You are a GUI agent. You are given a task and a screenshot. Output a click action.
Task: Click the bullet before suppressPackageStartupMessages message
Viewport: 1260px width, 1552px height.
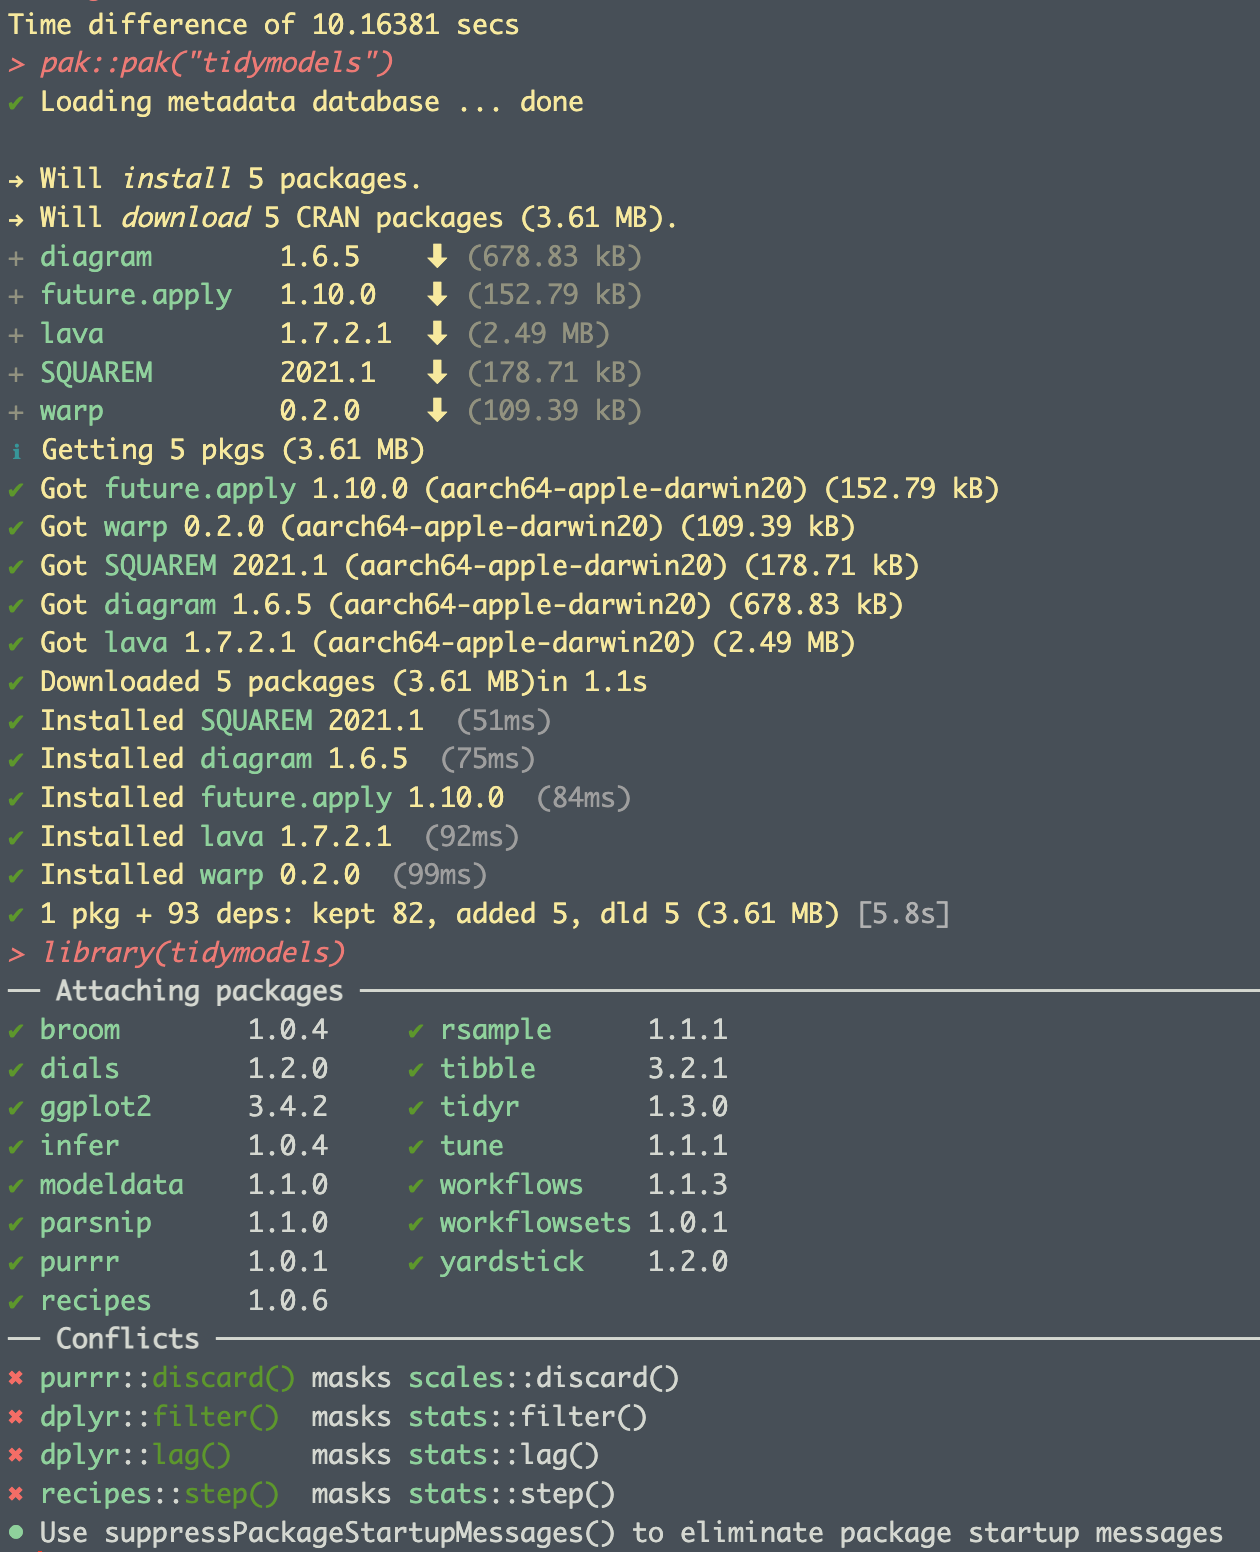(x=15, y=1533)
